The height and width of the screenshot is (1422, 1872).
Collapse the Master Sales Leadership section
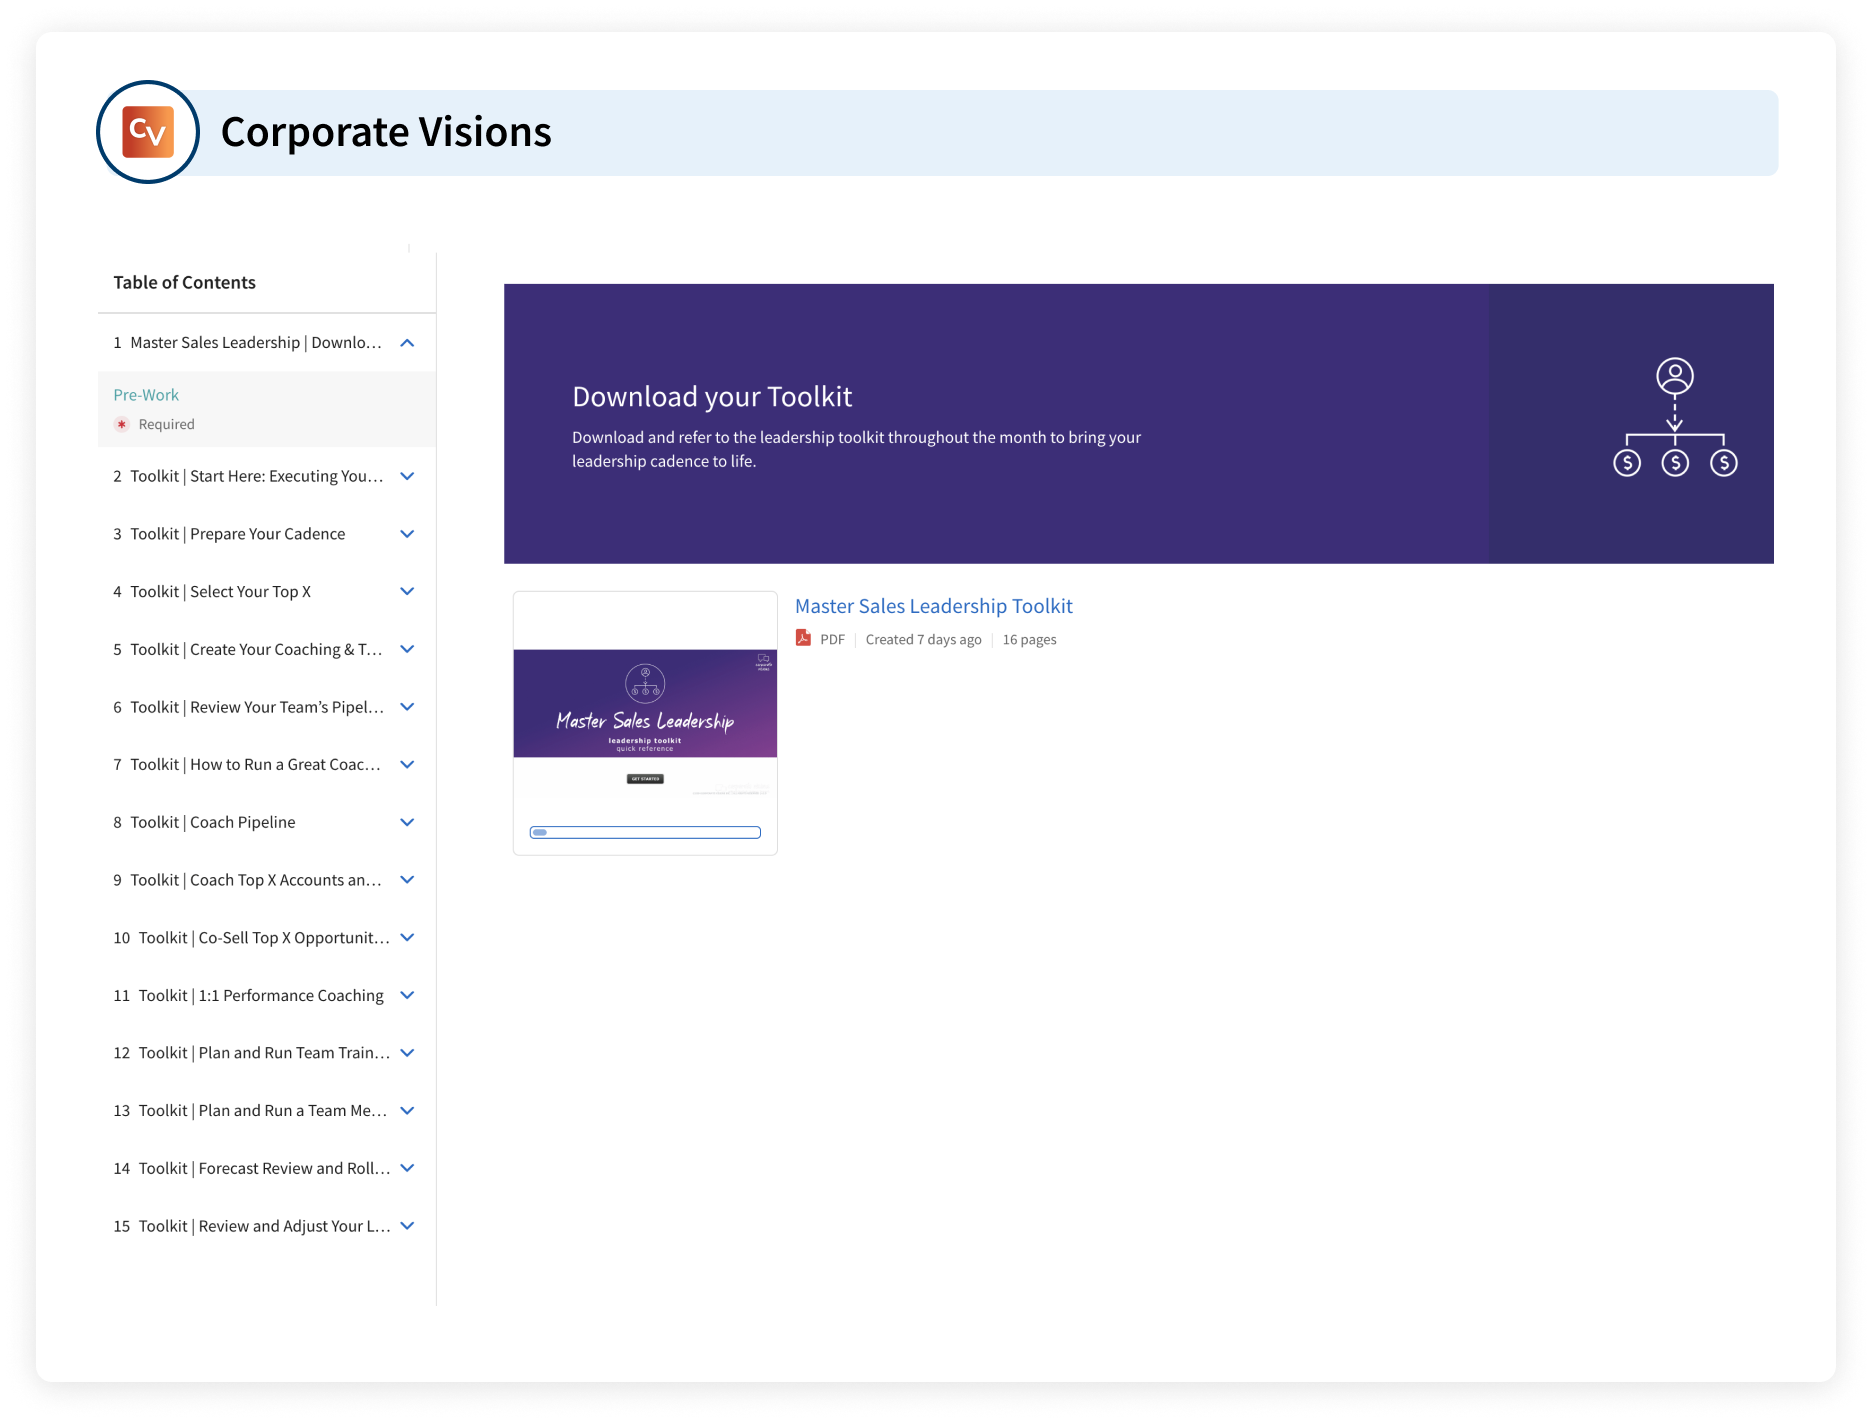tap(407, 343)
